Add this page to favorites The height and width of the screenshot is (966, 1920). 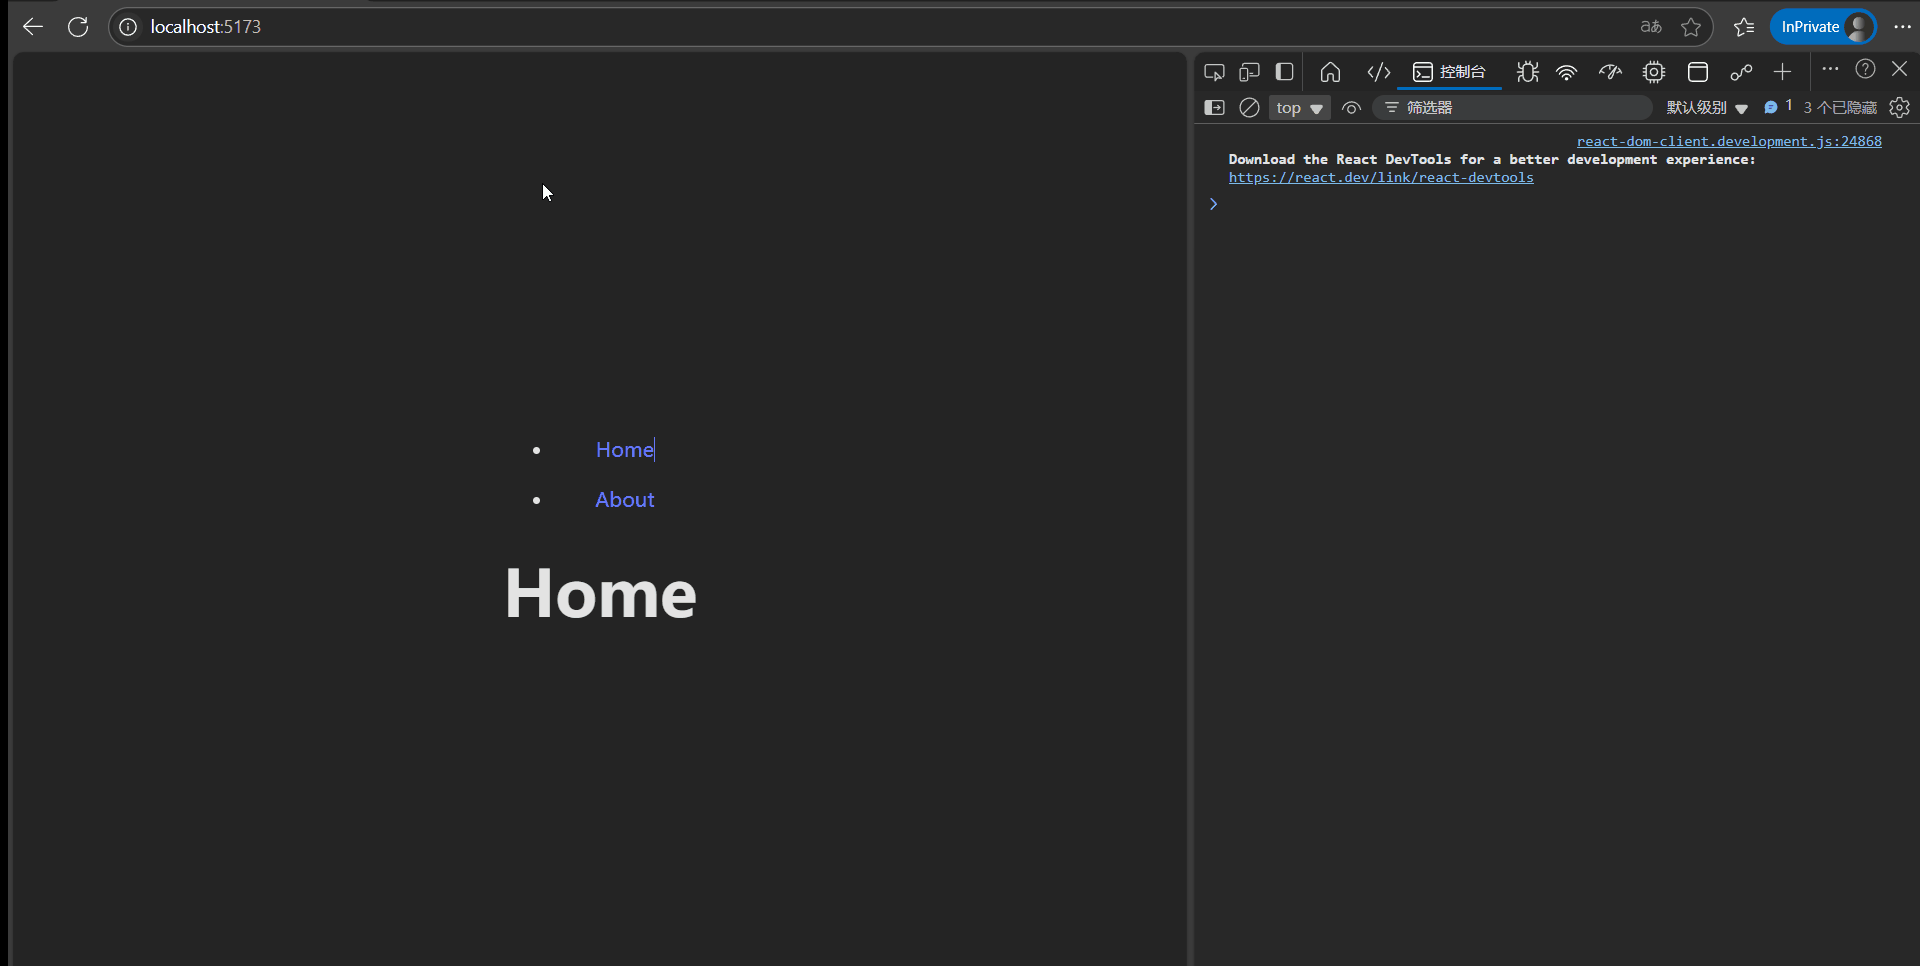pyautogui.click(x=1691, y=27)
